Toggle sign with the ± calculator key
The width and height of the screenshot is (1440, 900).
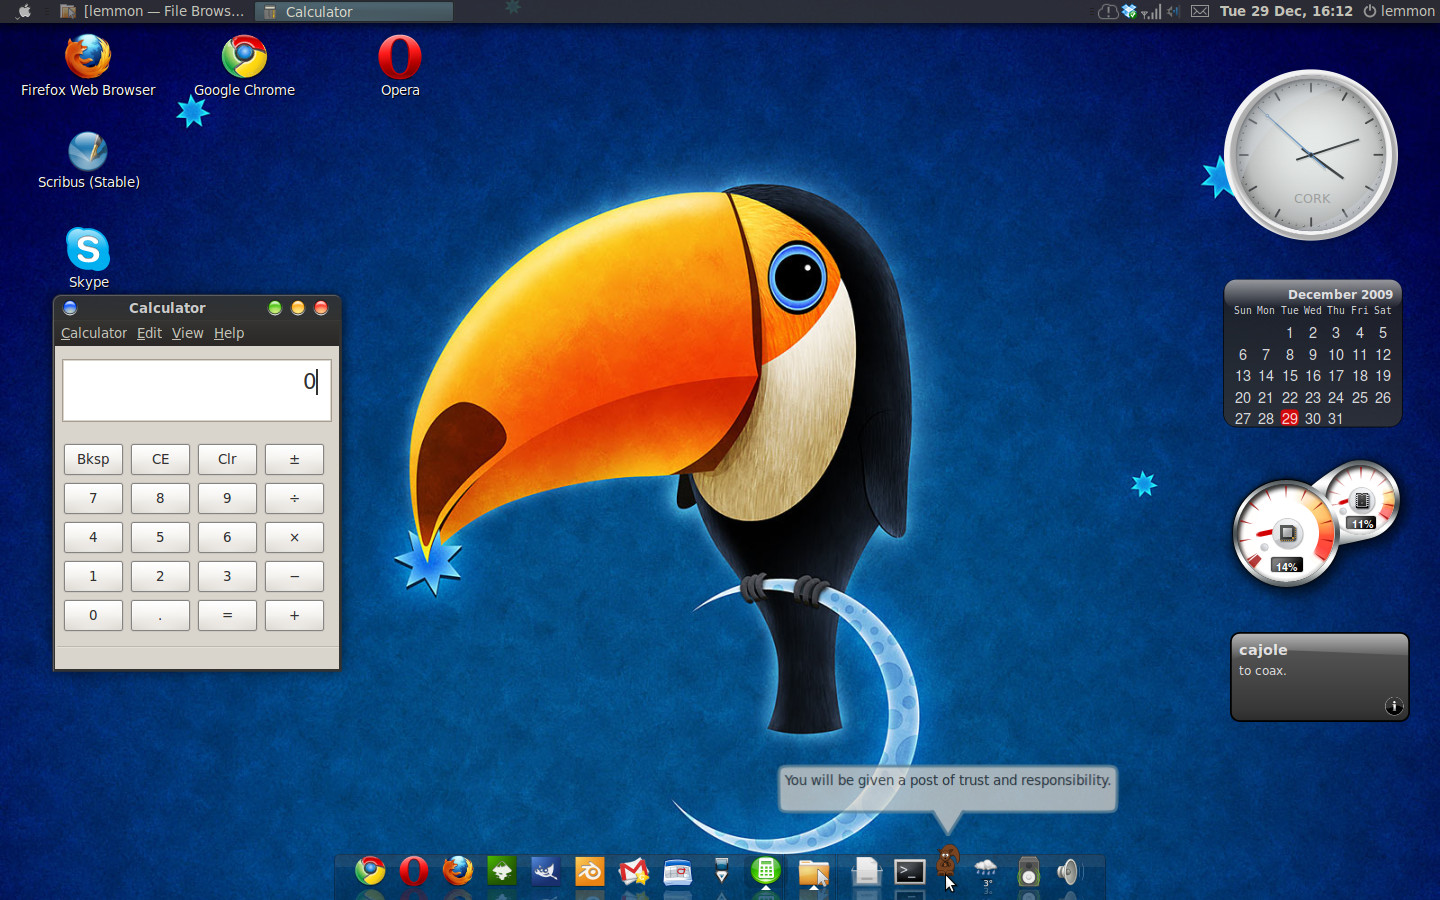point(294,459)
